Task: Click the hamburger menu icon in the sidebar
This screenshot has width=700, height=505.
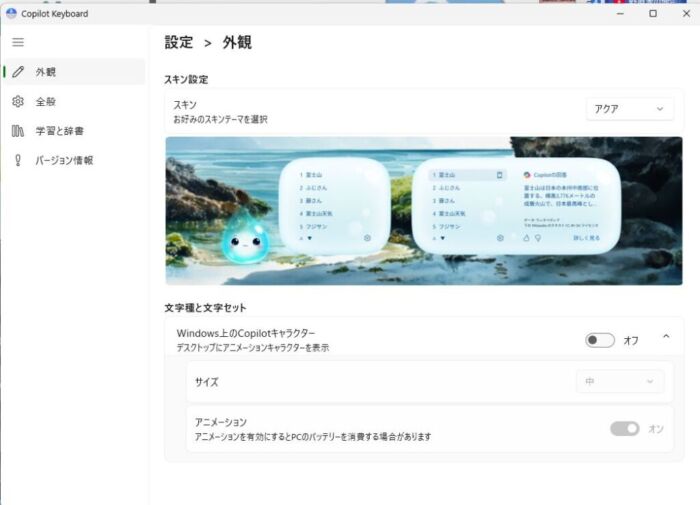Action: tap(18, 42)
